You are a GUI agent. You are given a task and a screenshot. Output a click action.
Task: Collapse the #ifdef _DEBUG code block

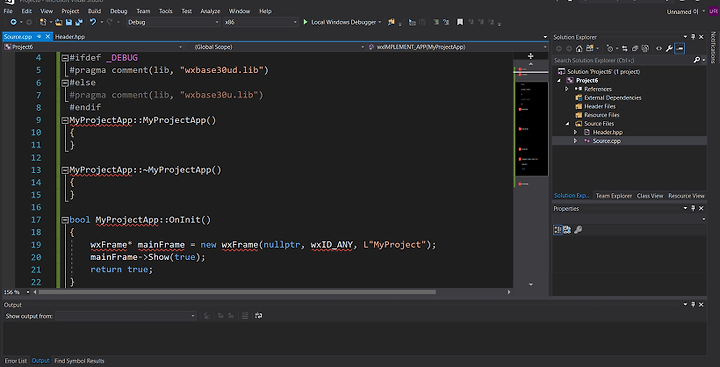[65, 58]
